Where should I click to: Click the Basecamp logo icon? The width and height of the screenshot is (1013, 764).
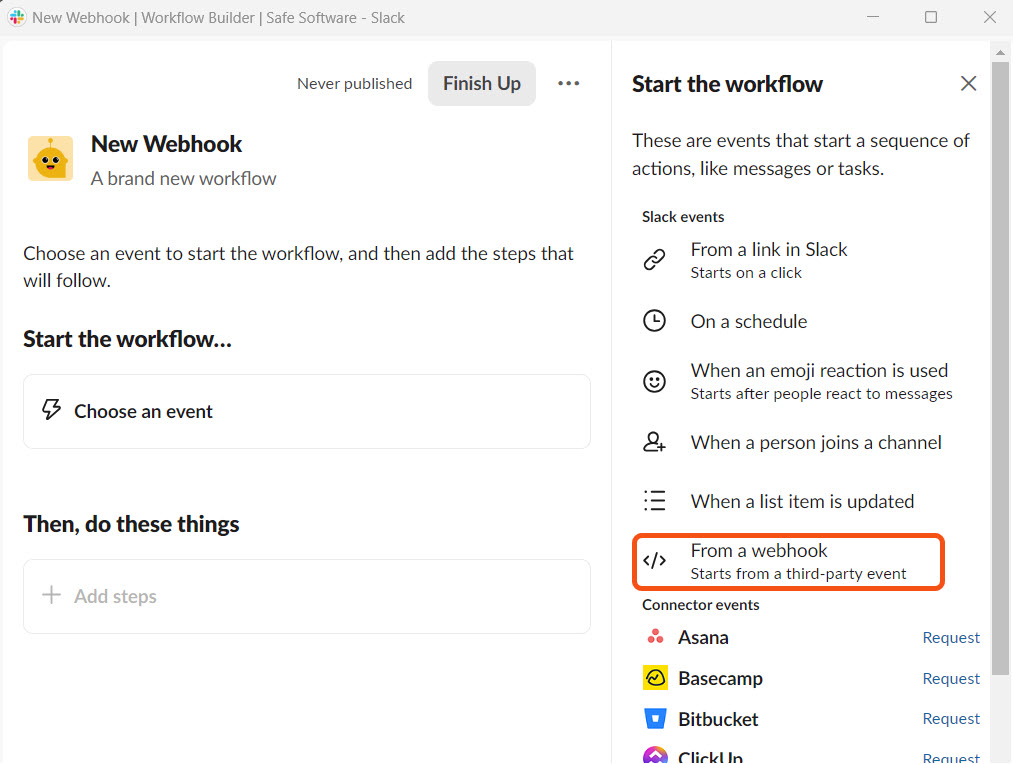(x=655, y=678)
